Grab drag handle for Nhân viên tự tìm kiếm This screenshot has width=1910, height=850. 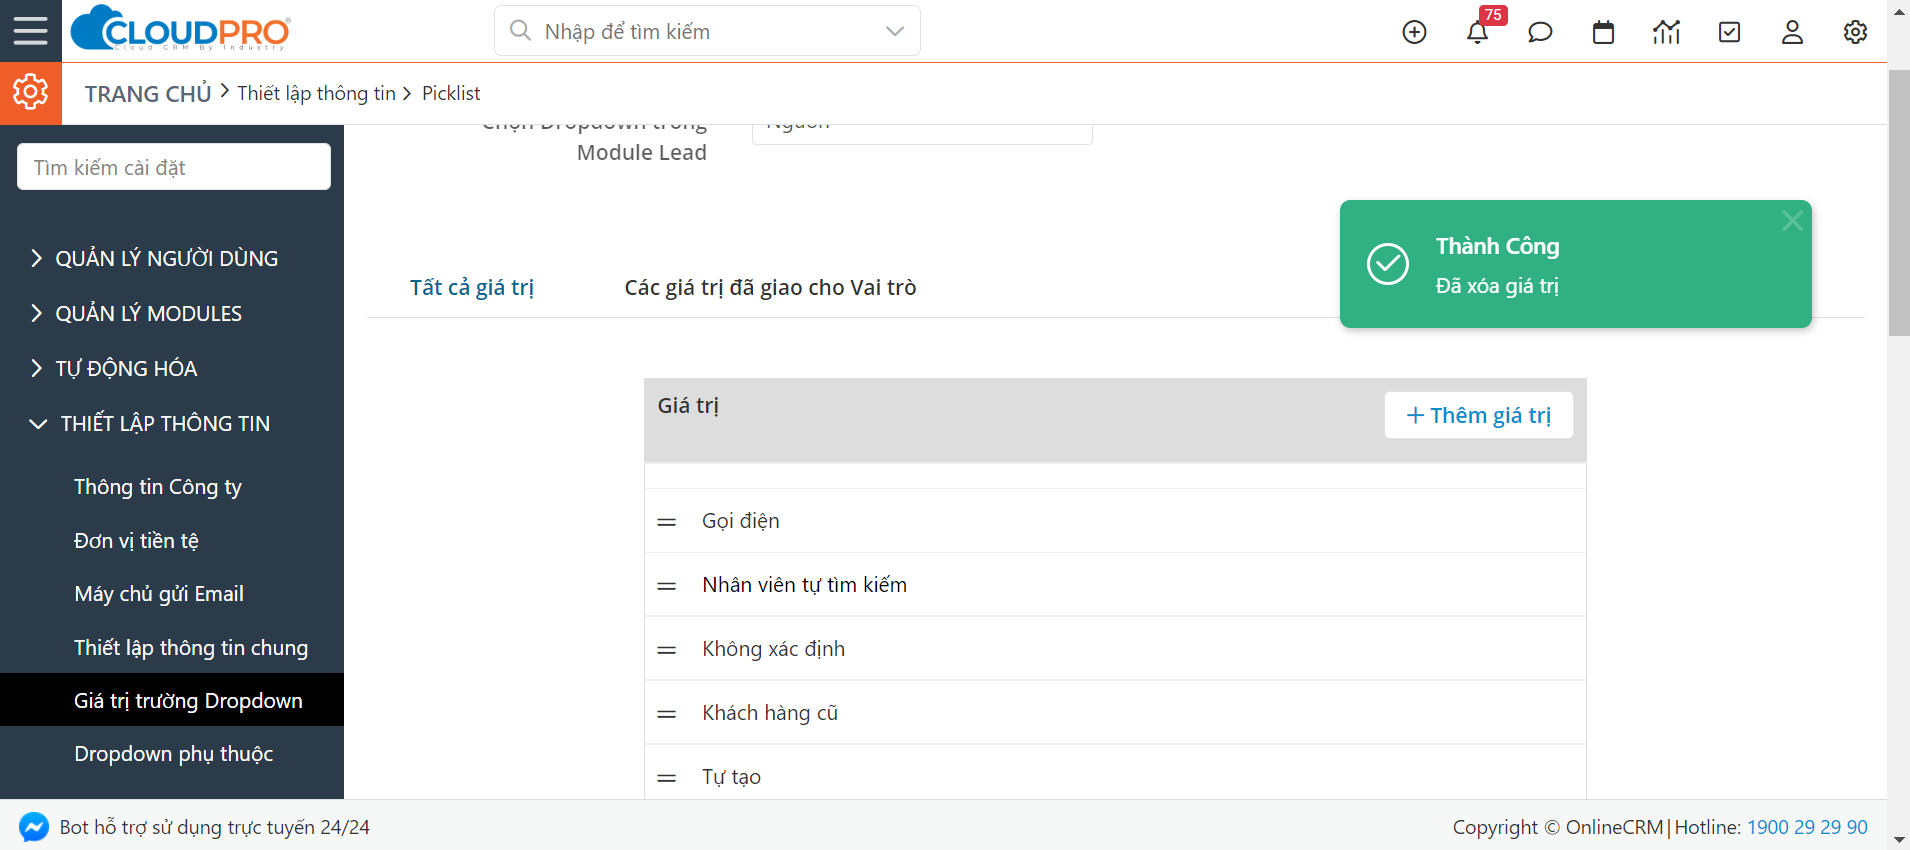click(667, 586)
